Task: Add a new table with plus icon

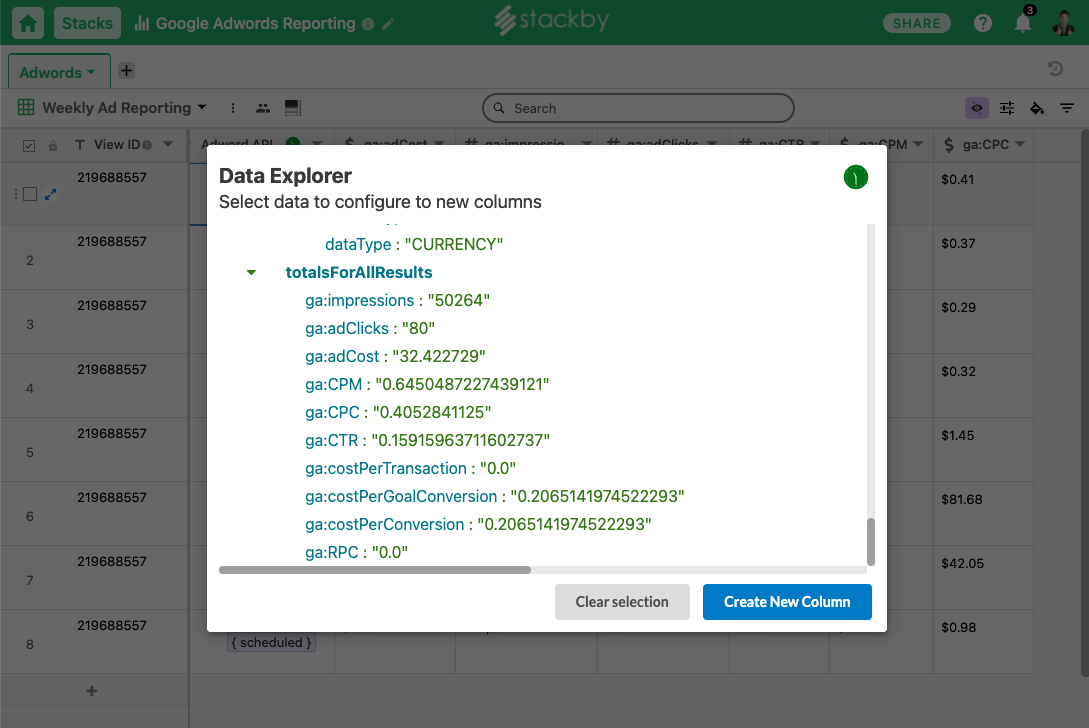Action: 126,70
